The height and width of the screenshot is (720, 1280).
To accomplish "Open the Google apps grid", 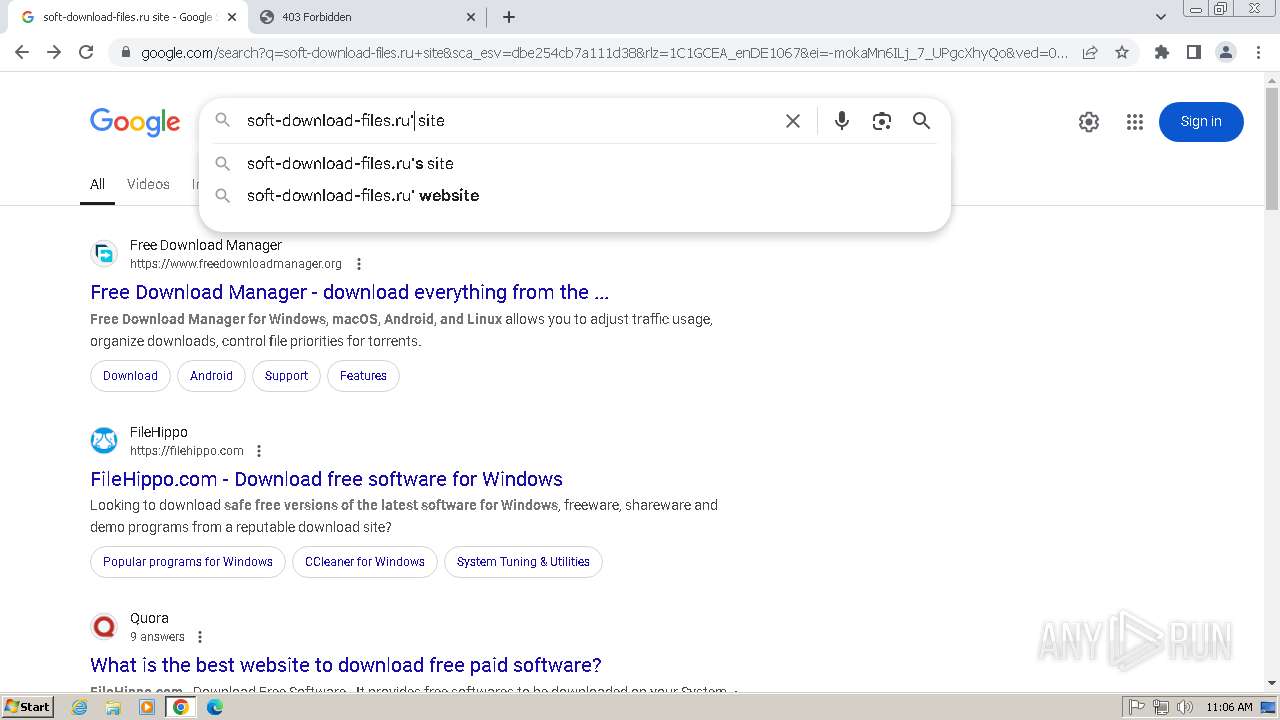I will [x=1134, y=122].
